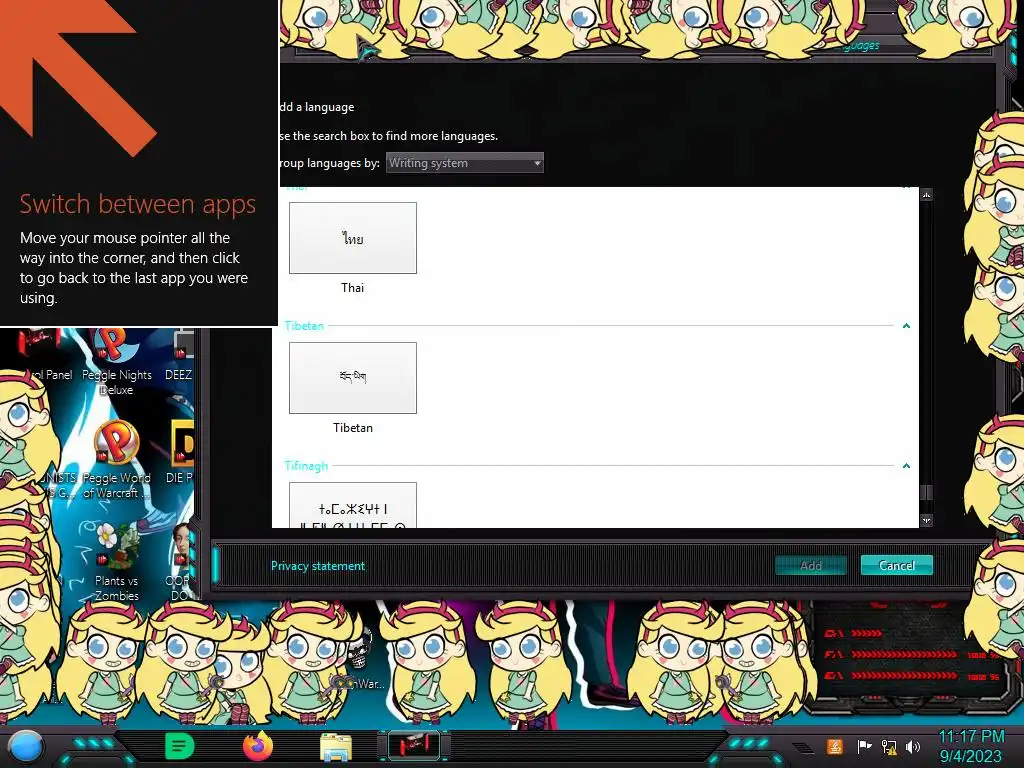
Task: Open 'Group languages by' Writing system dropdown
Action: (x=464, y=163)
